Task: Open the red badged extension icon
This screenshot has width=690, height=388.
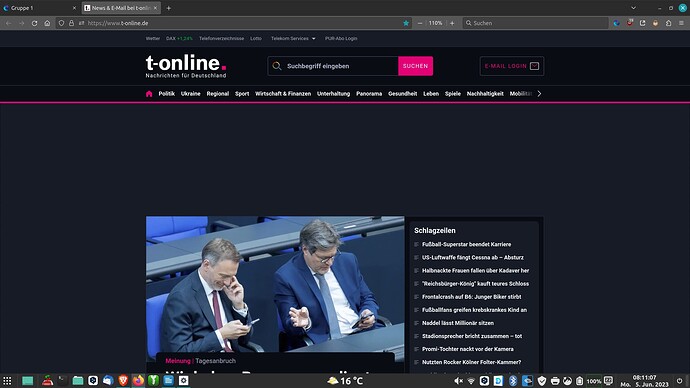Action: coord(630,23)
